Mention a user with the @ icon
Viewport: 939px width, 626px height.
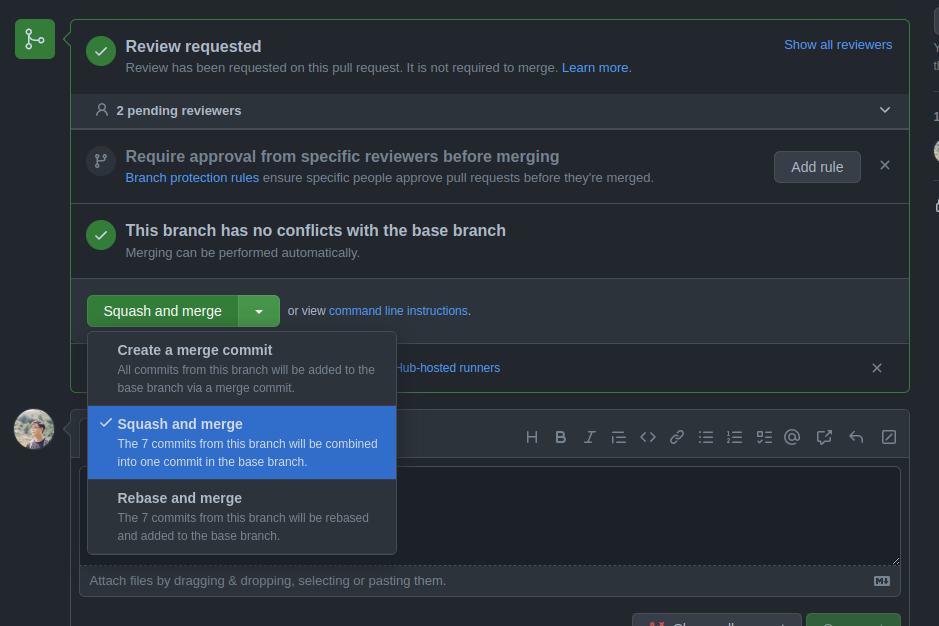[x=793, y=437]
